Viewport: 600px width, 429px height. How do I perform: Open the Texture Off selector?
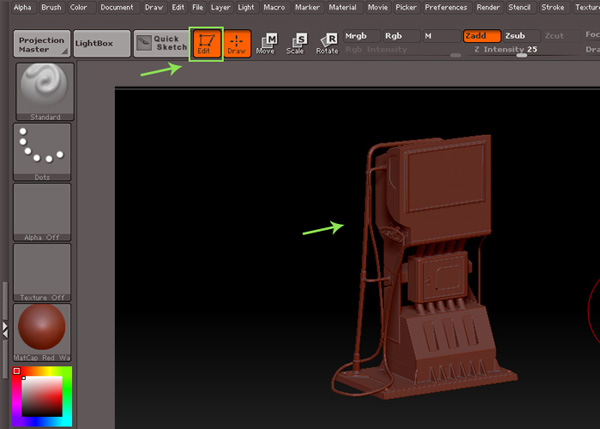click(x=42, y=272)
